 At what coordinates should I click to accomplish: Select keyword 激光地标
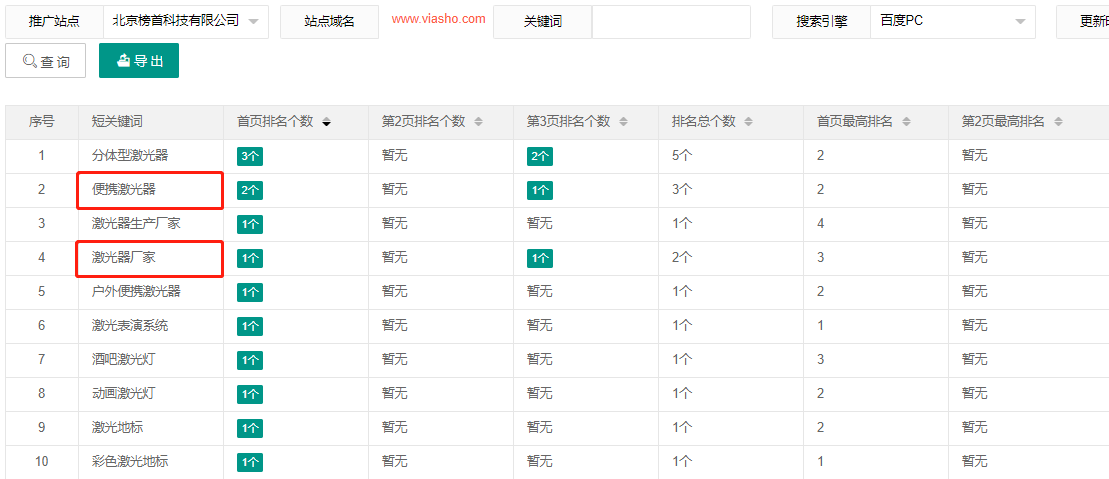117,427
